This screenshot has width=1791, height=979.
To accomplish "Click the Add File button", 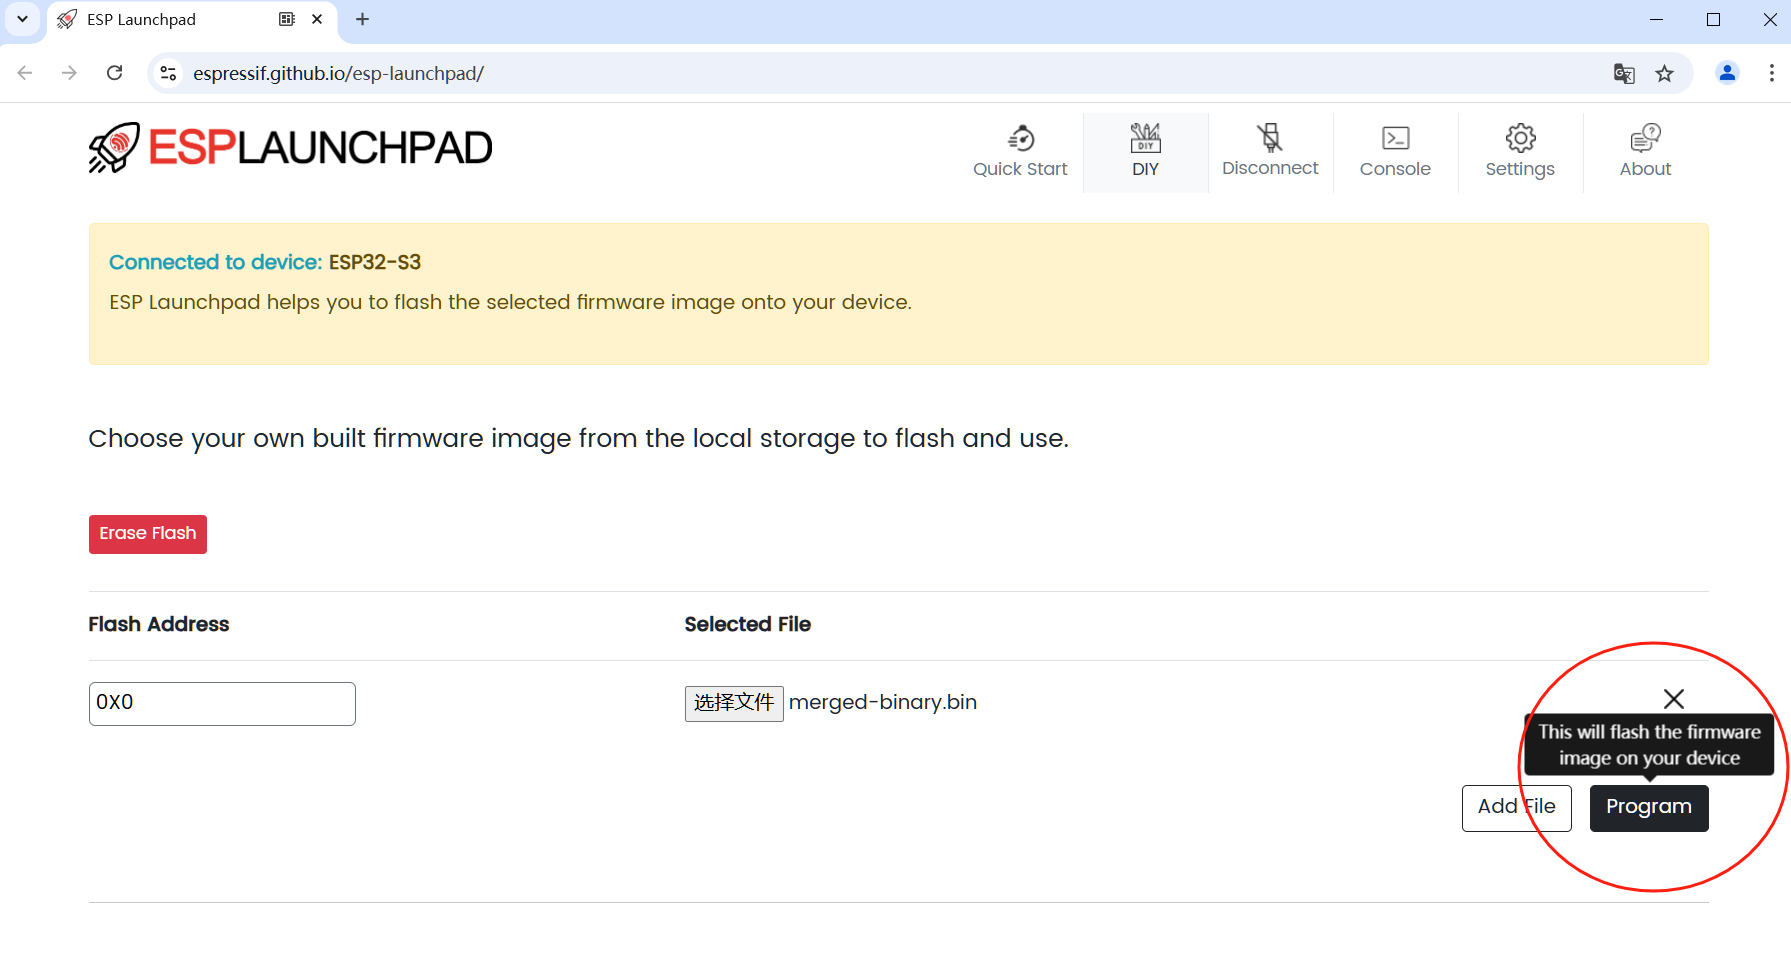I will point(1516,807).
